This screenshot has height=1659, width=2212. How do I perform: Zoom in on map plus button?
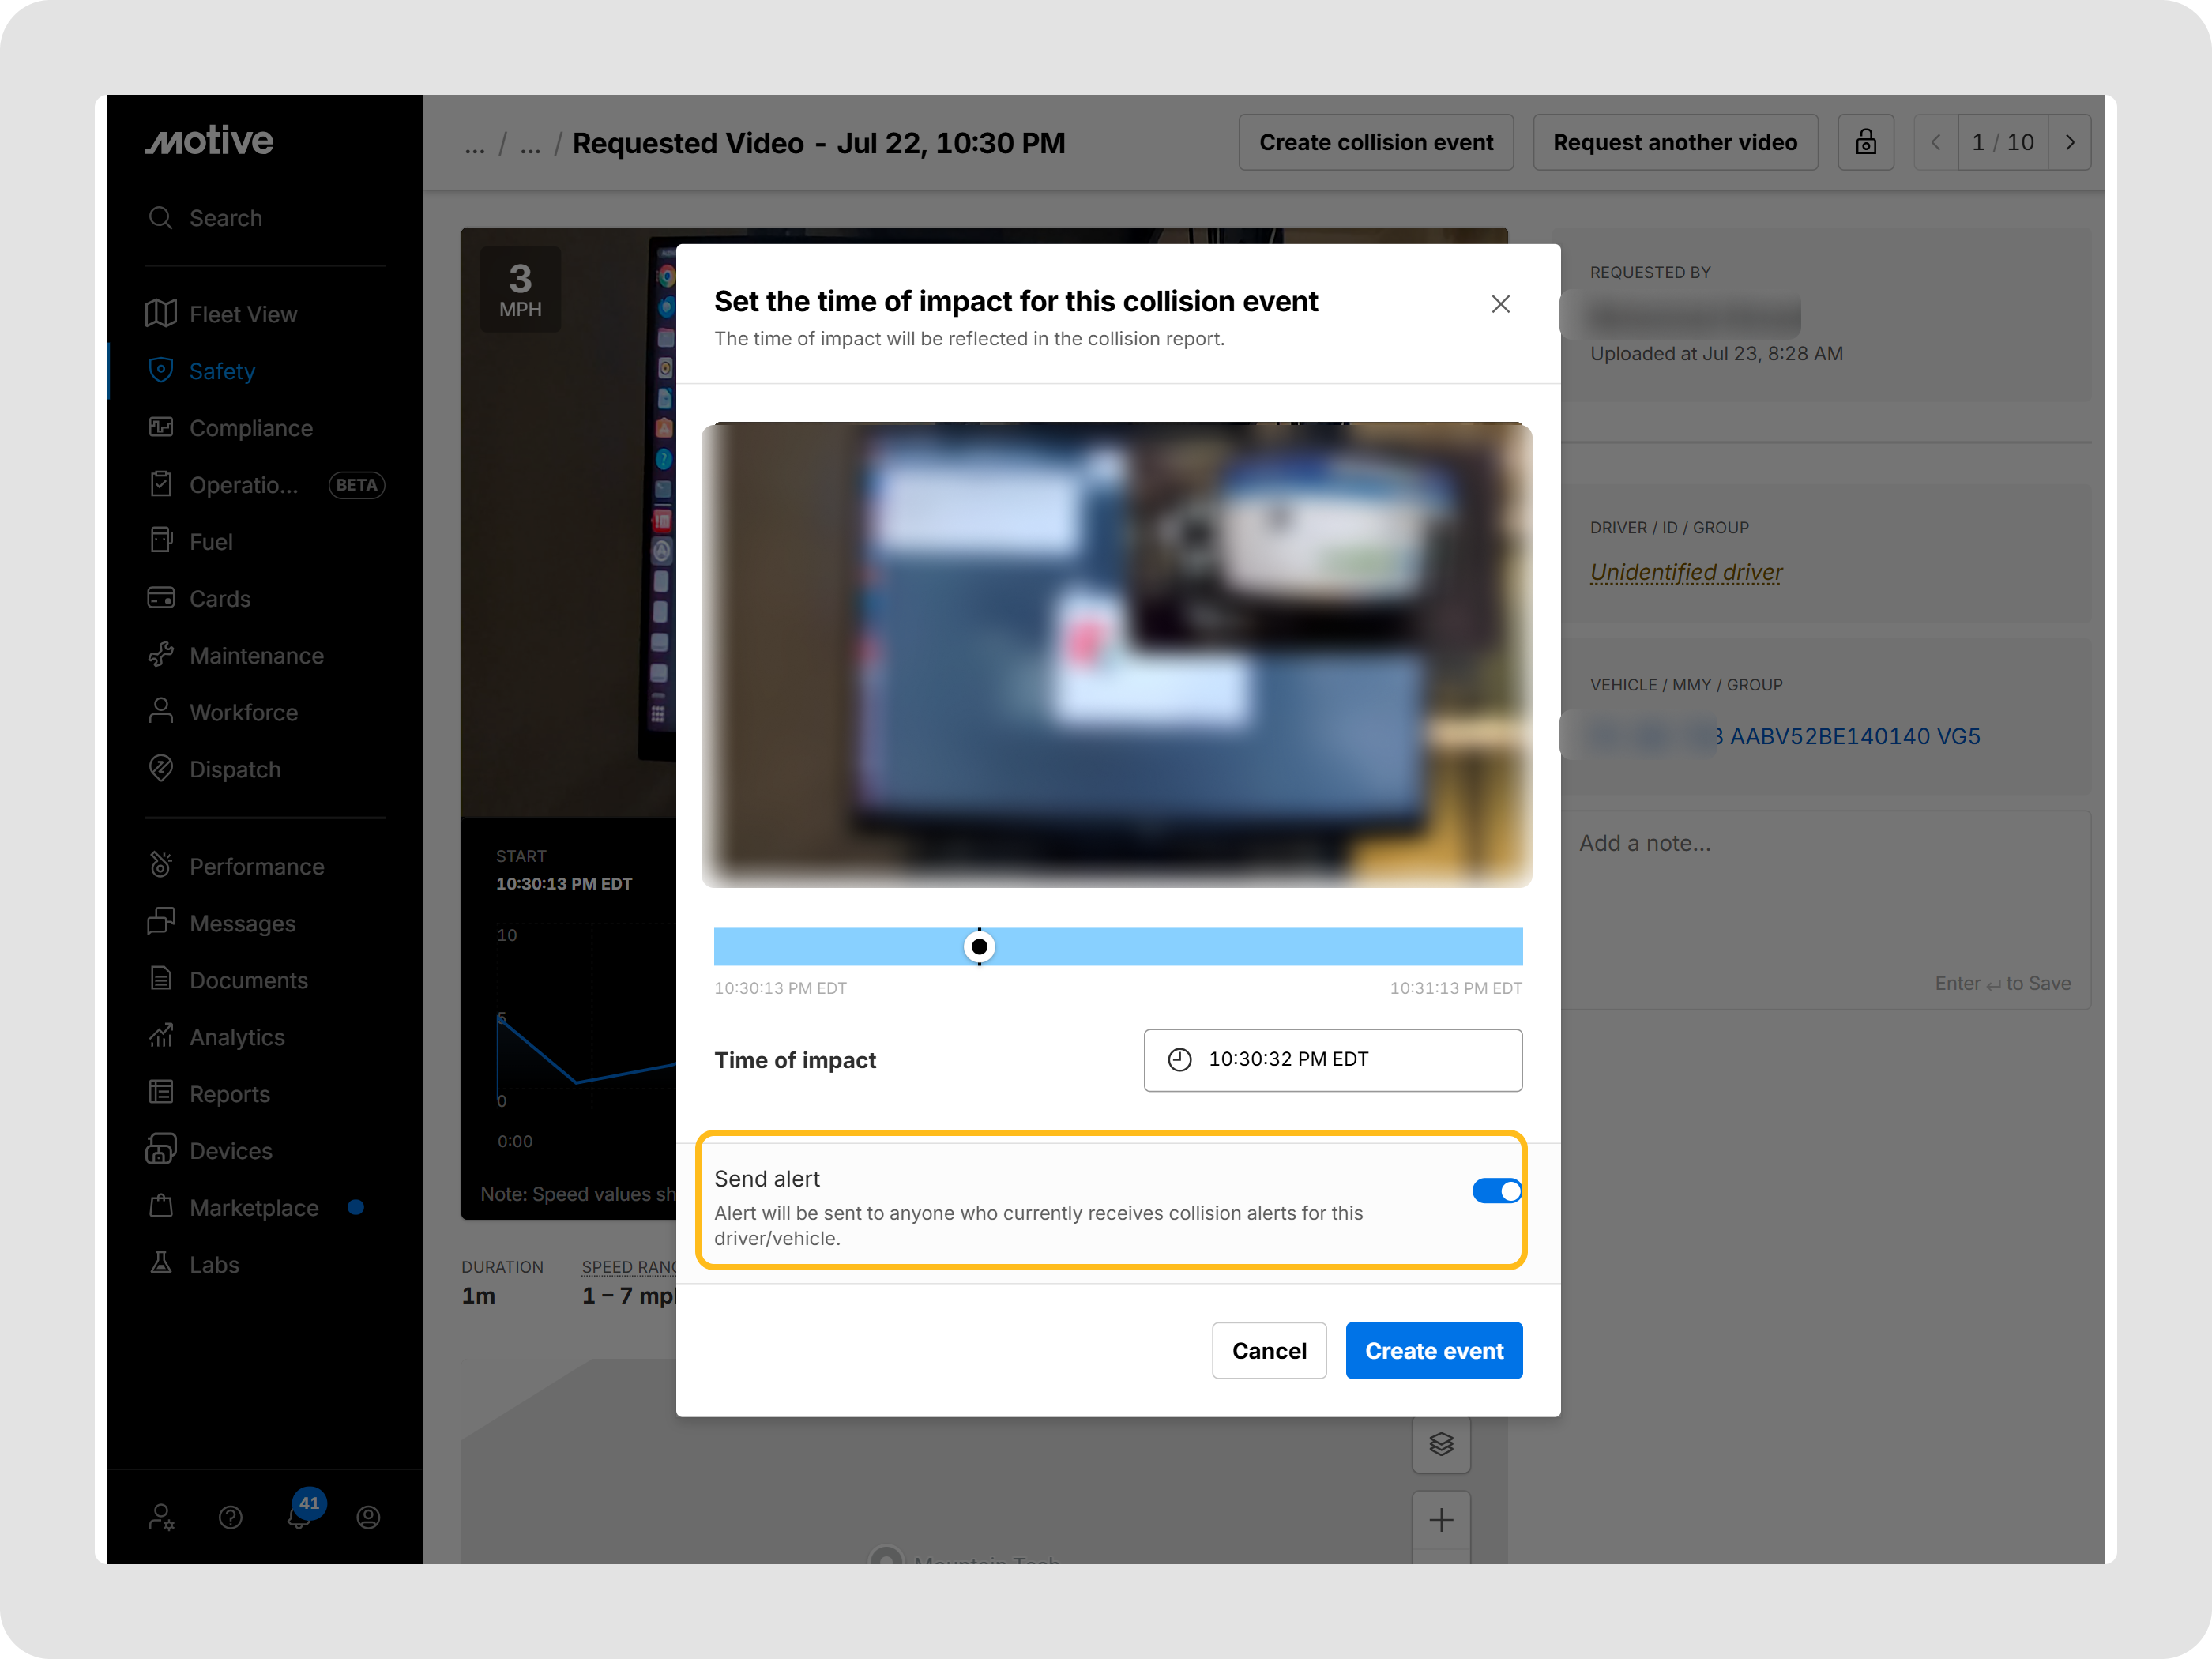[x=1441, y=1520]
